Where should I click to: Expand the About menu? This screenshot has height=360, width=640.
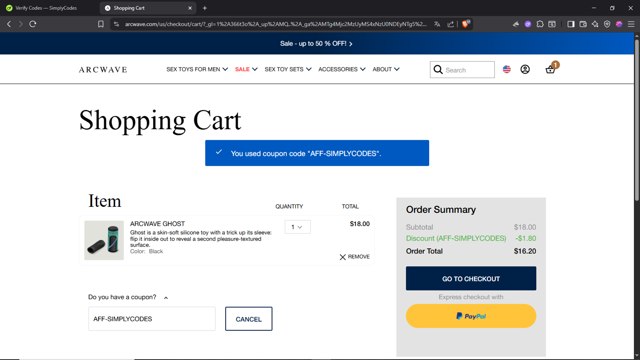(386, 69)
